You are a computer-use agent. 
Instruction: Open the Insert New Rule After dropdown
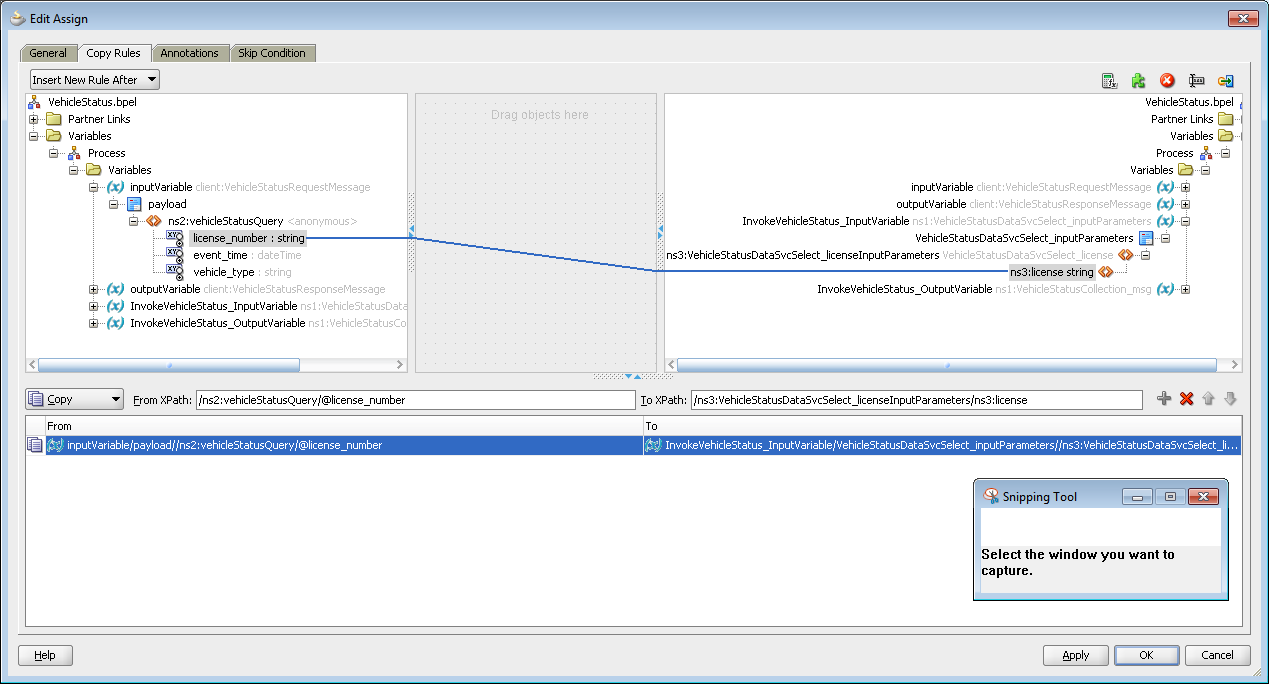[x=95, y=80]
